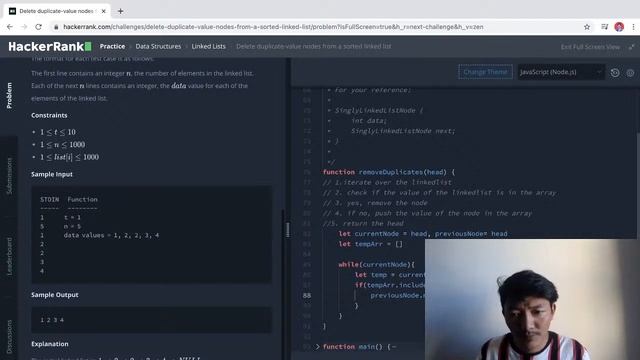Open a new browser tab
Viewport: 640px width, 360px height.
(120, 11)
